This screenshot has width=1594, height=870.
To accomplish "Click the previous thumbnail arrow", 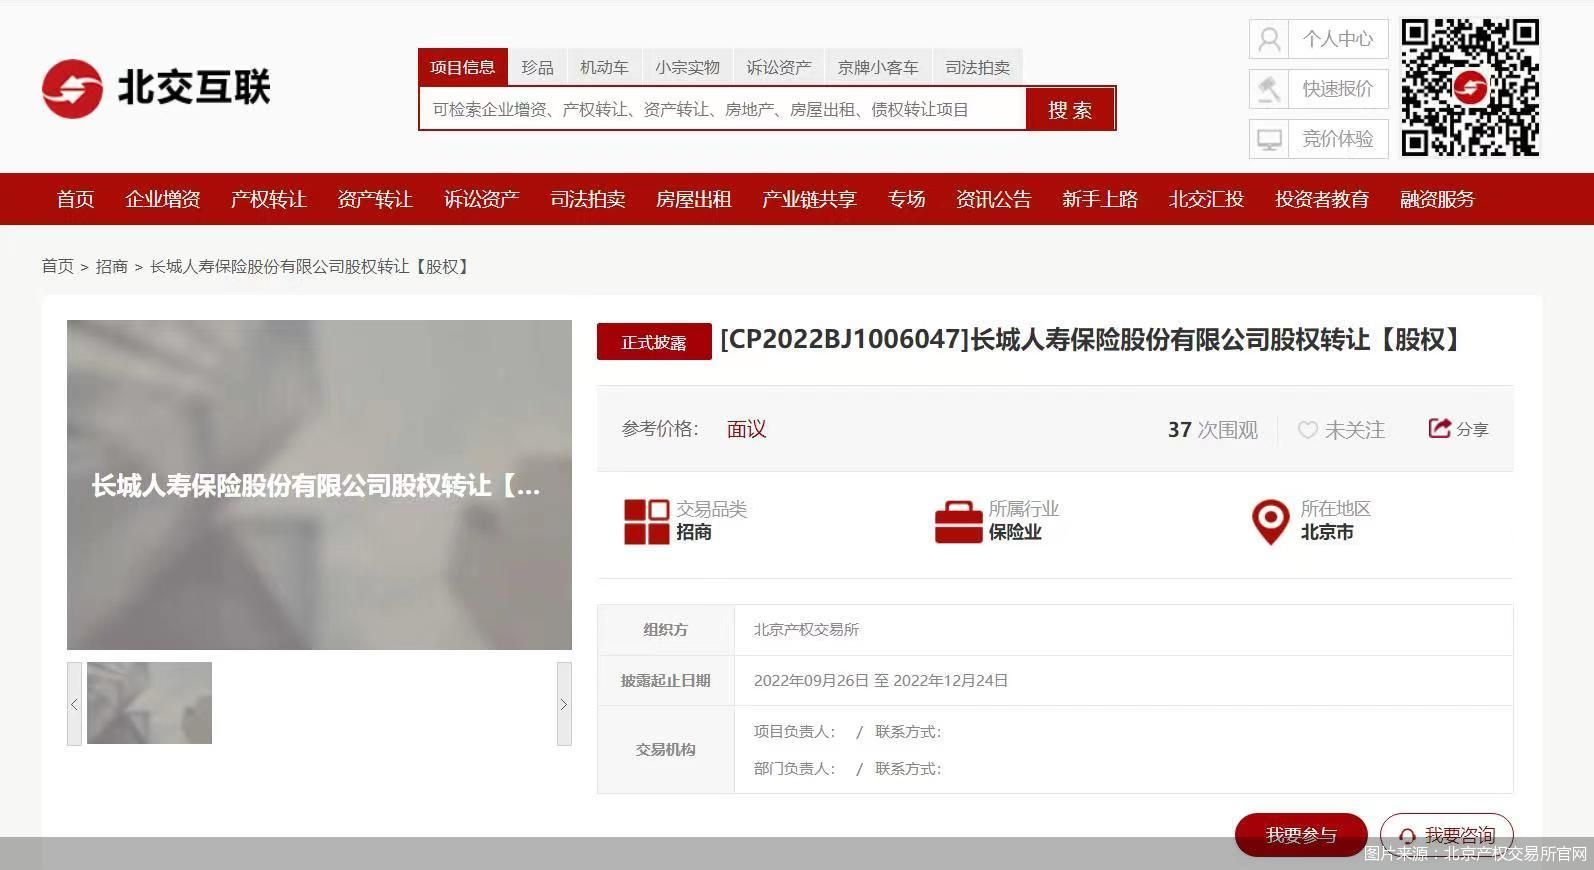I will click(74, 704).
